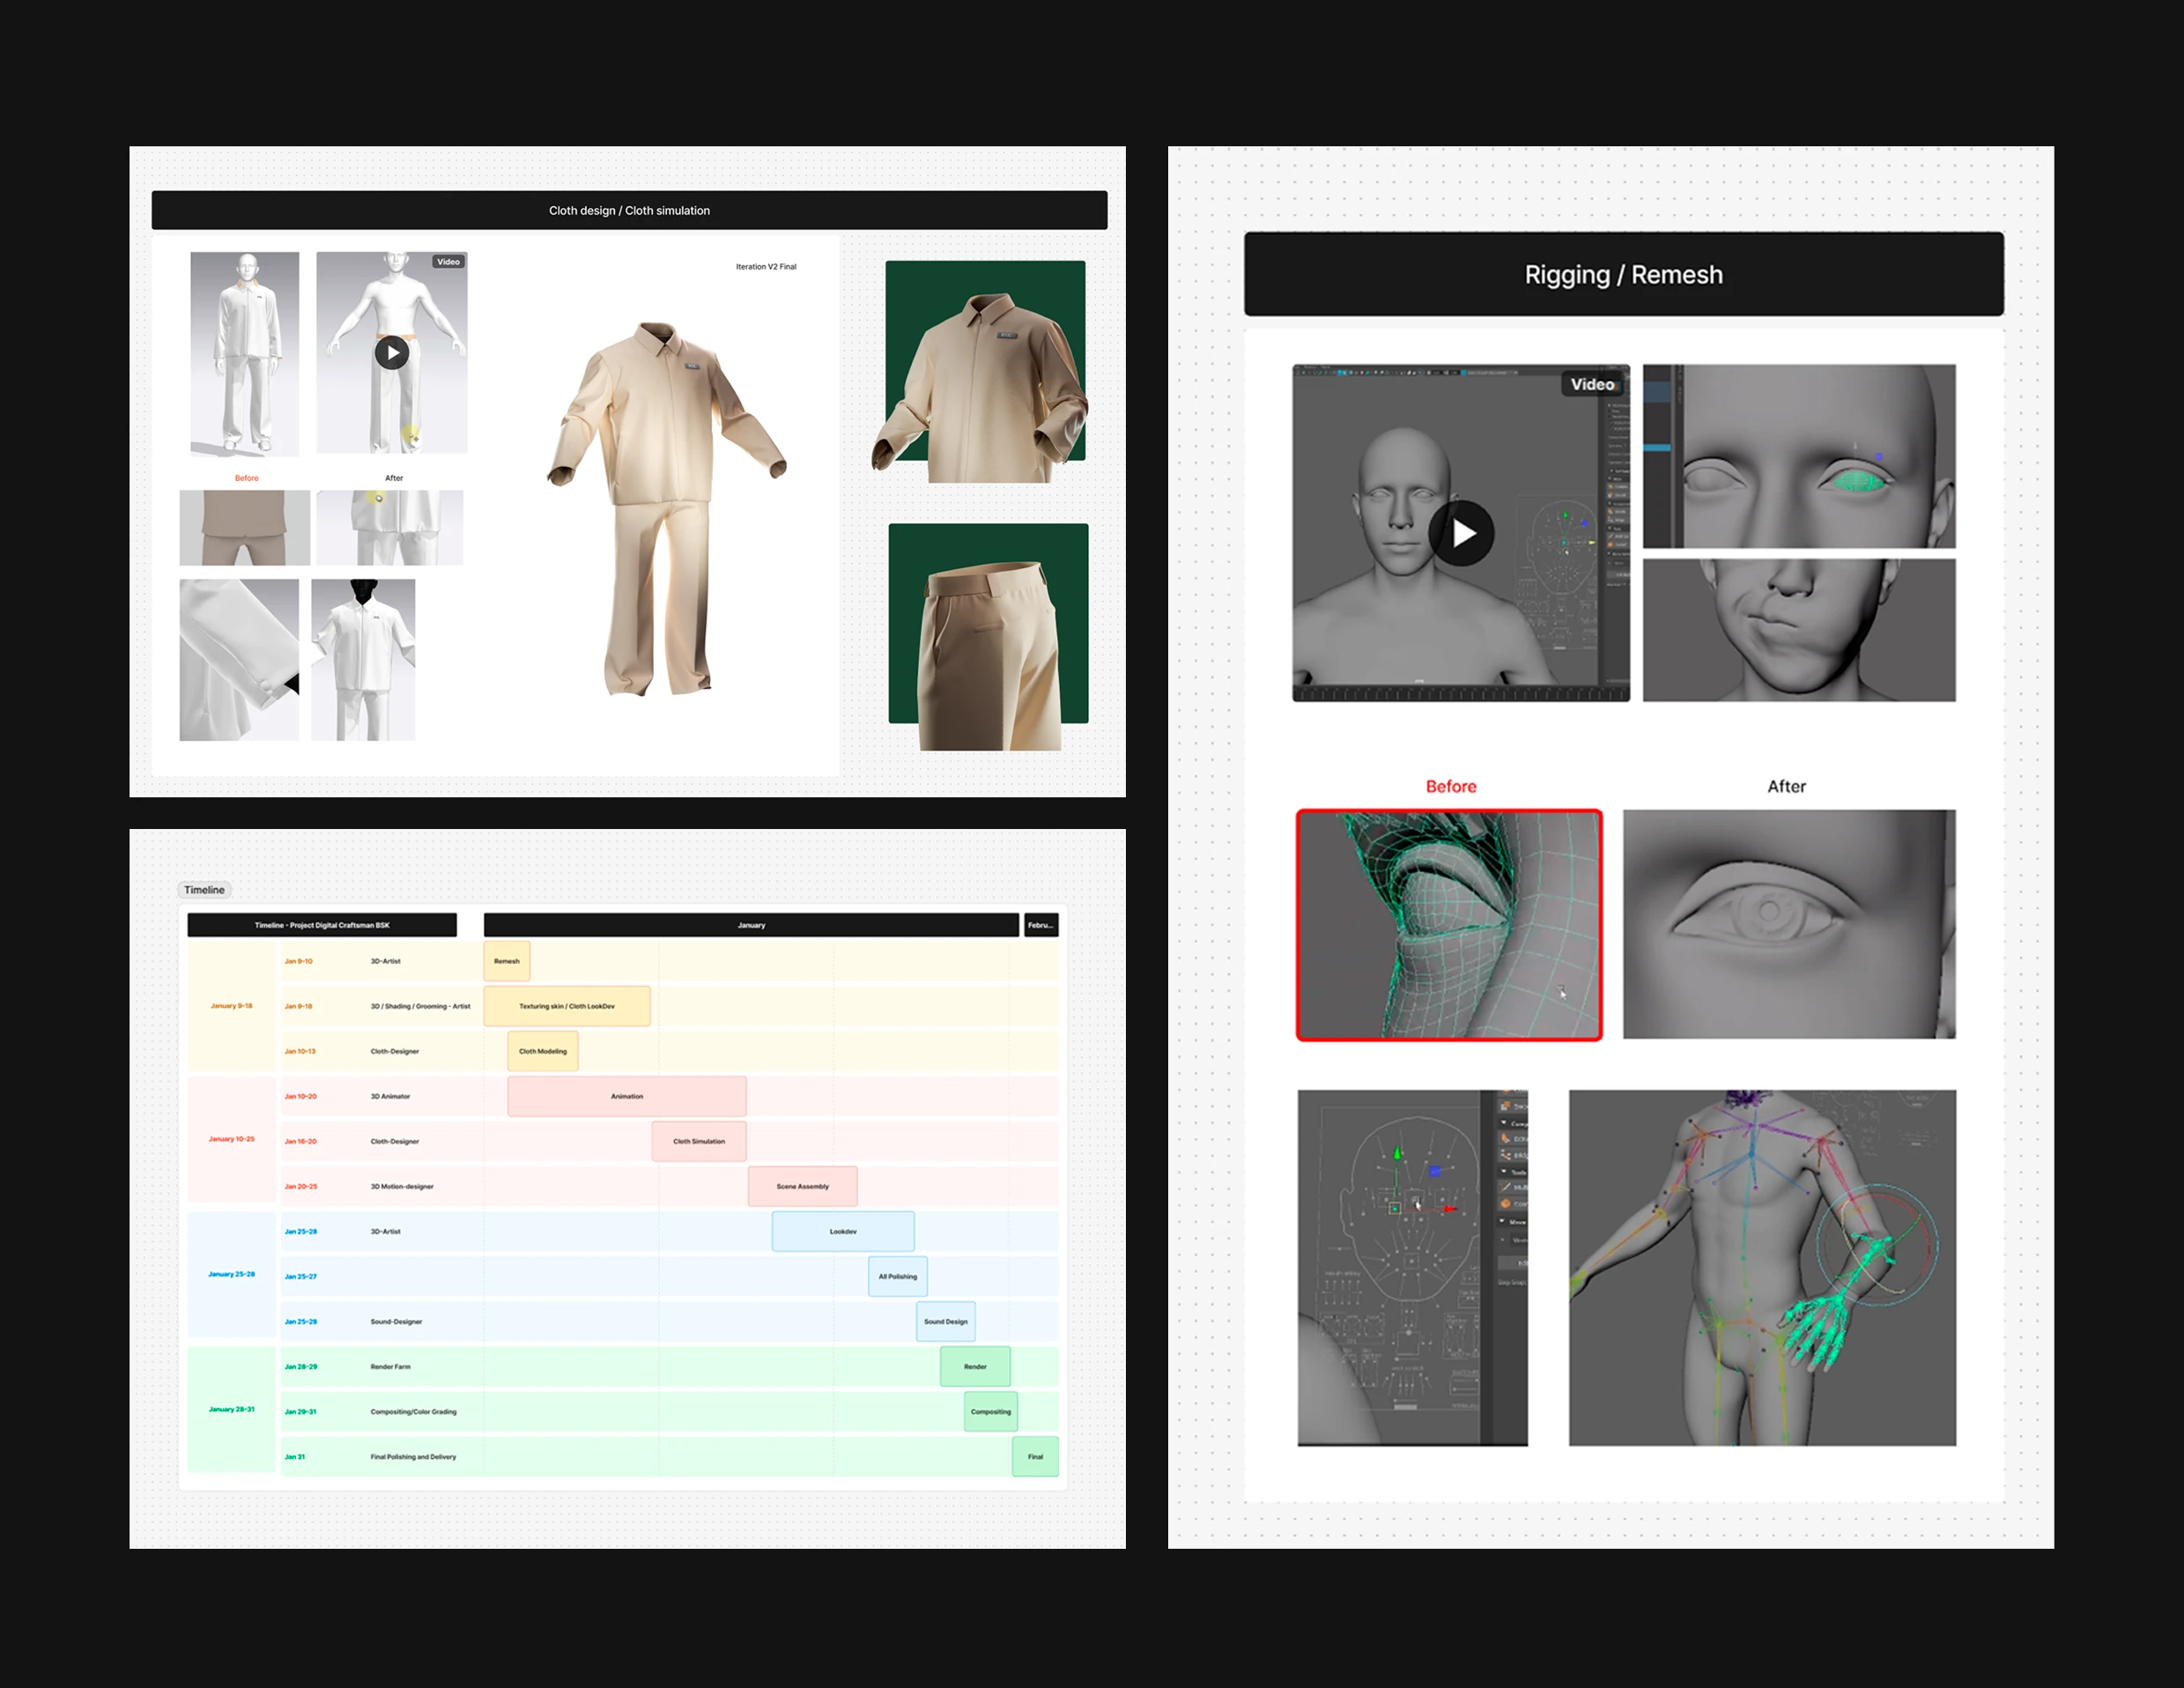
Task: Click the Timeline pill label above the project schedule
Action: coord(204,889)
